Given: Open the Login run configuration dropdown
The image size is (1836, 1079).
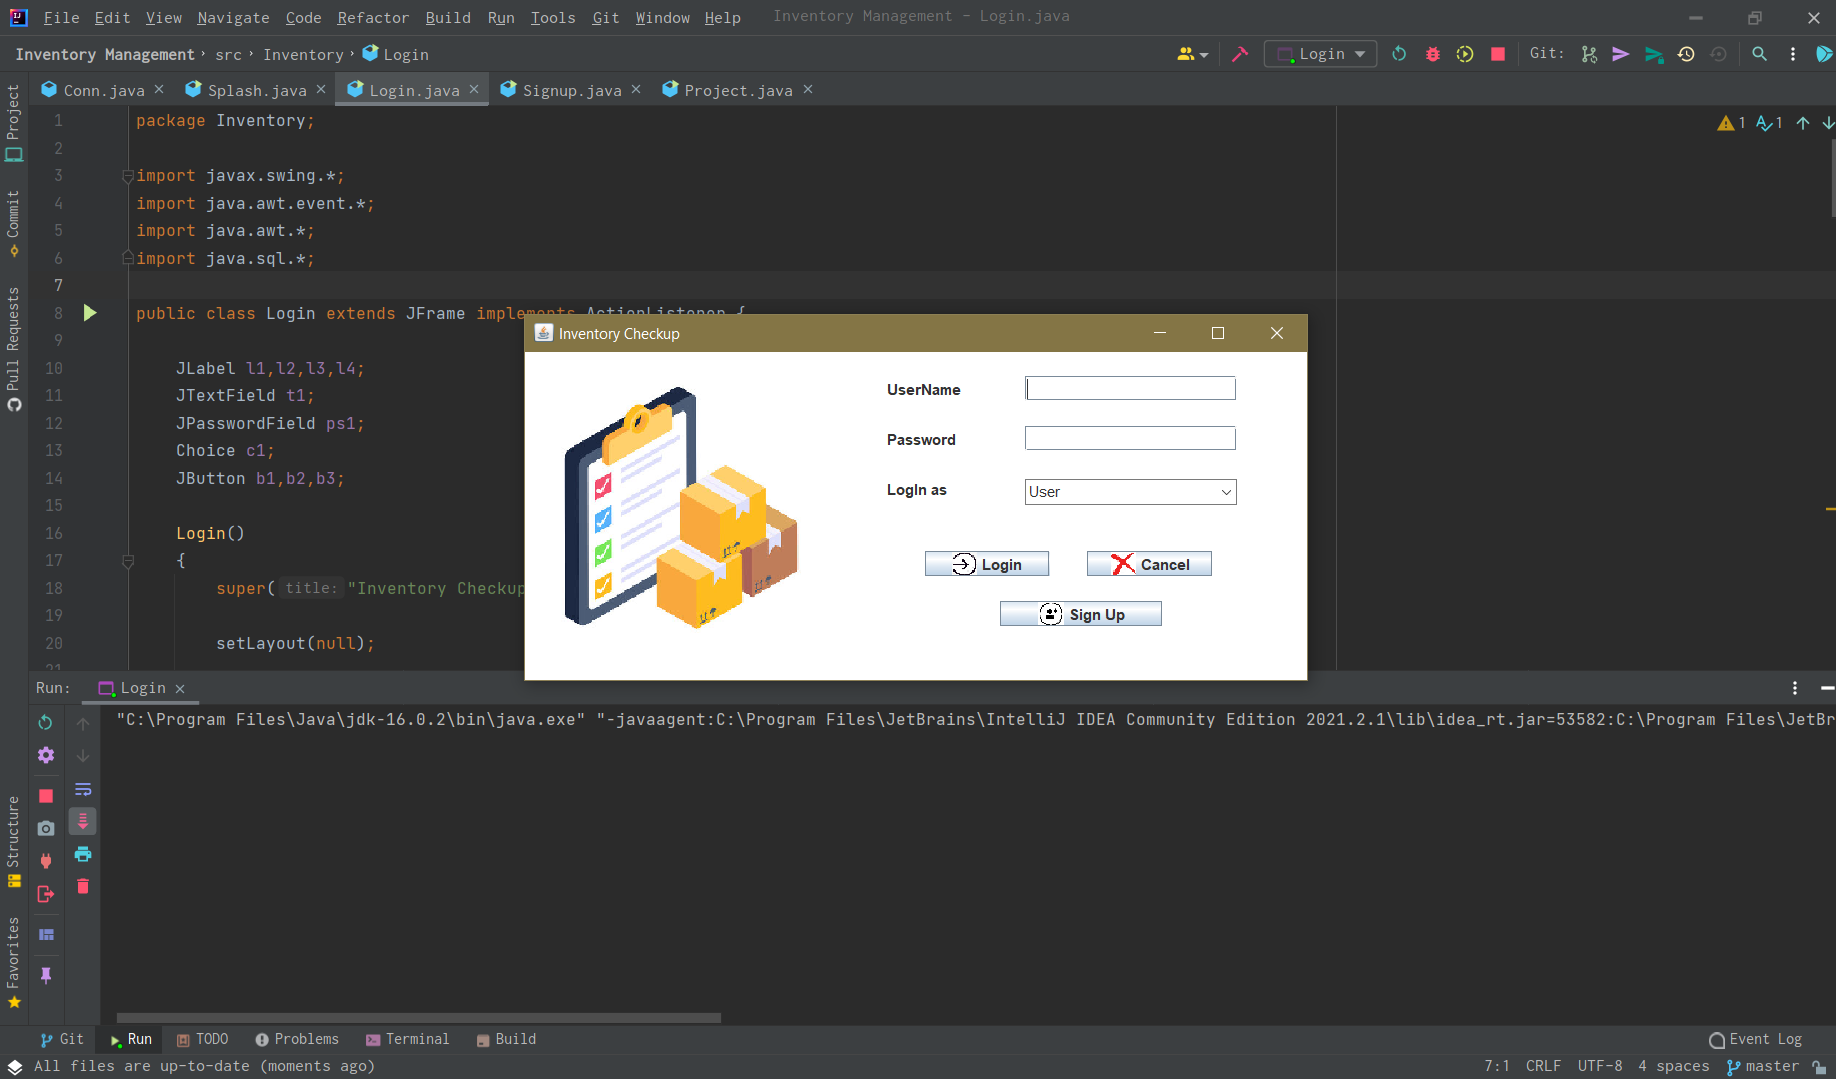Looking at the screenshot, I should pos(1320,54).
